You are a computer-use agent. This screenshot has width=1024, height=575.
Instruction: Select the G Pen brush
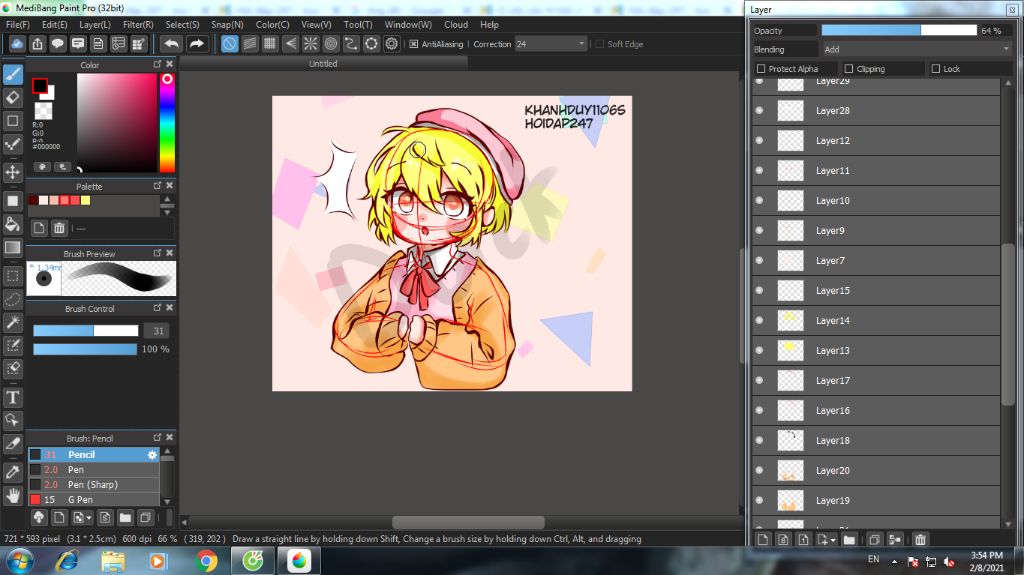(x=93, y=499)
